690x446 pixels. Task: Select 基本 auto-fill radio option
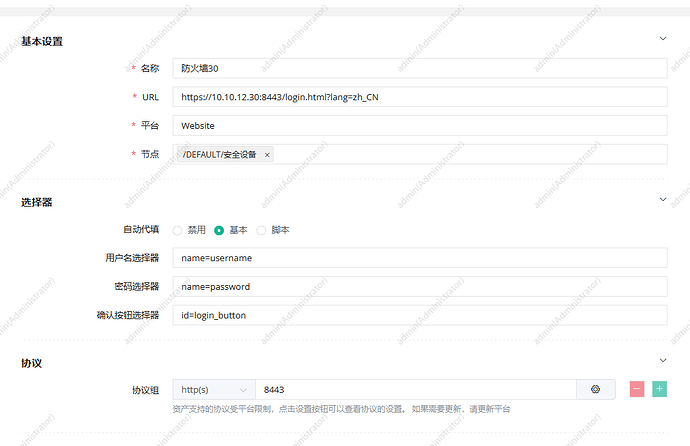pyautogui.click(x=219, y=230)
